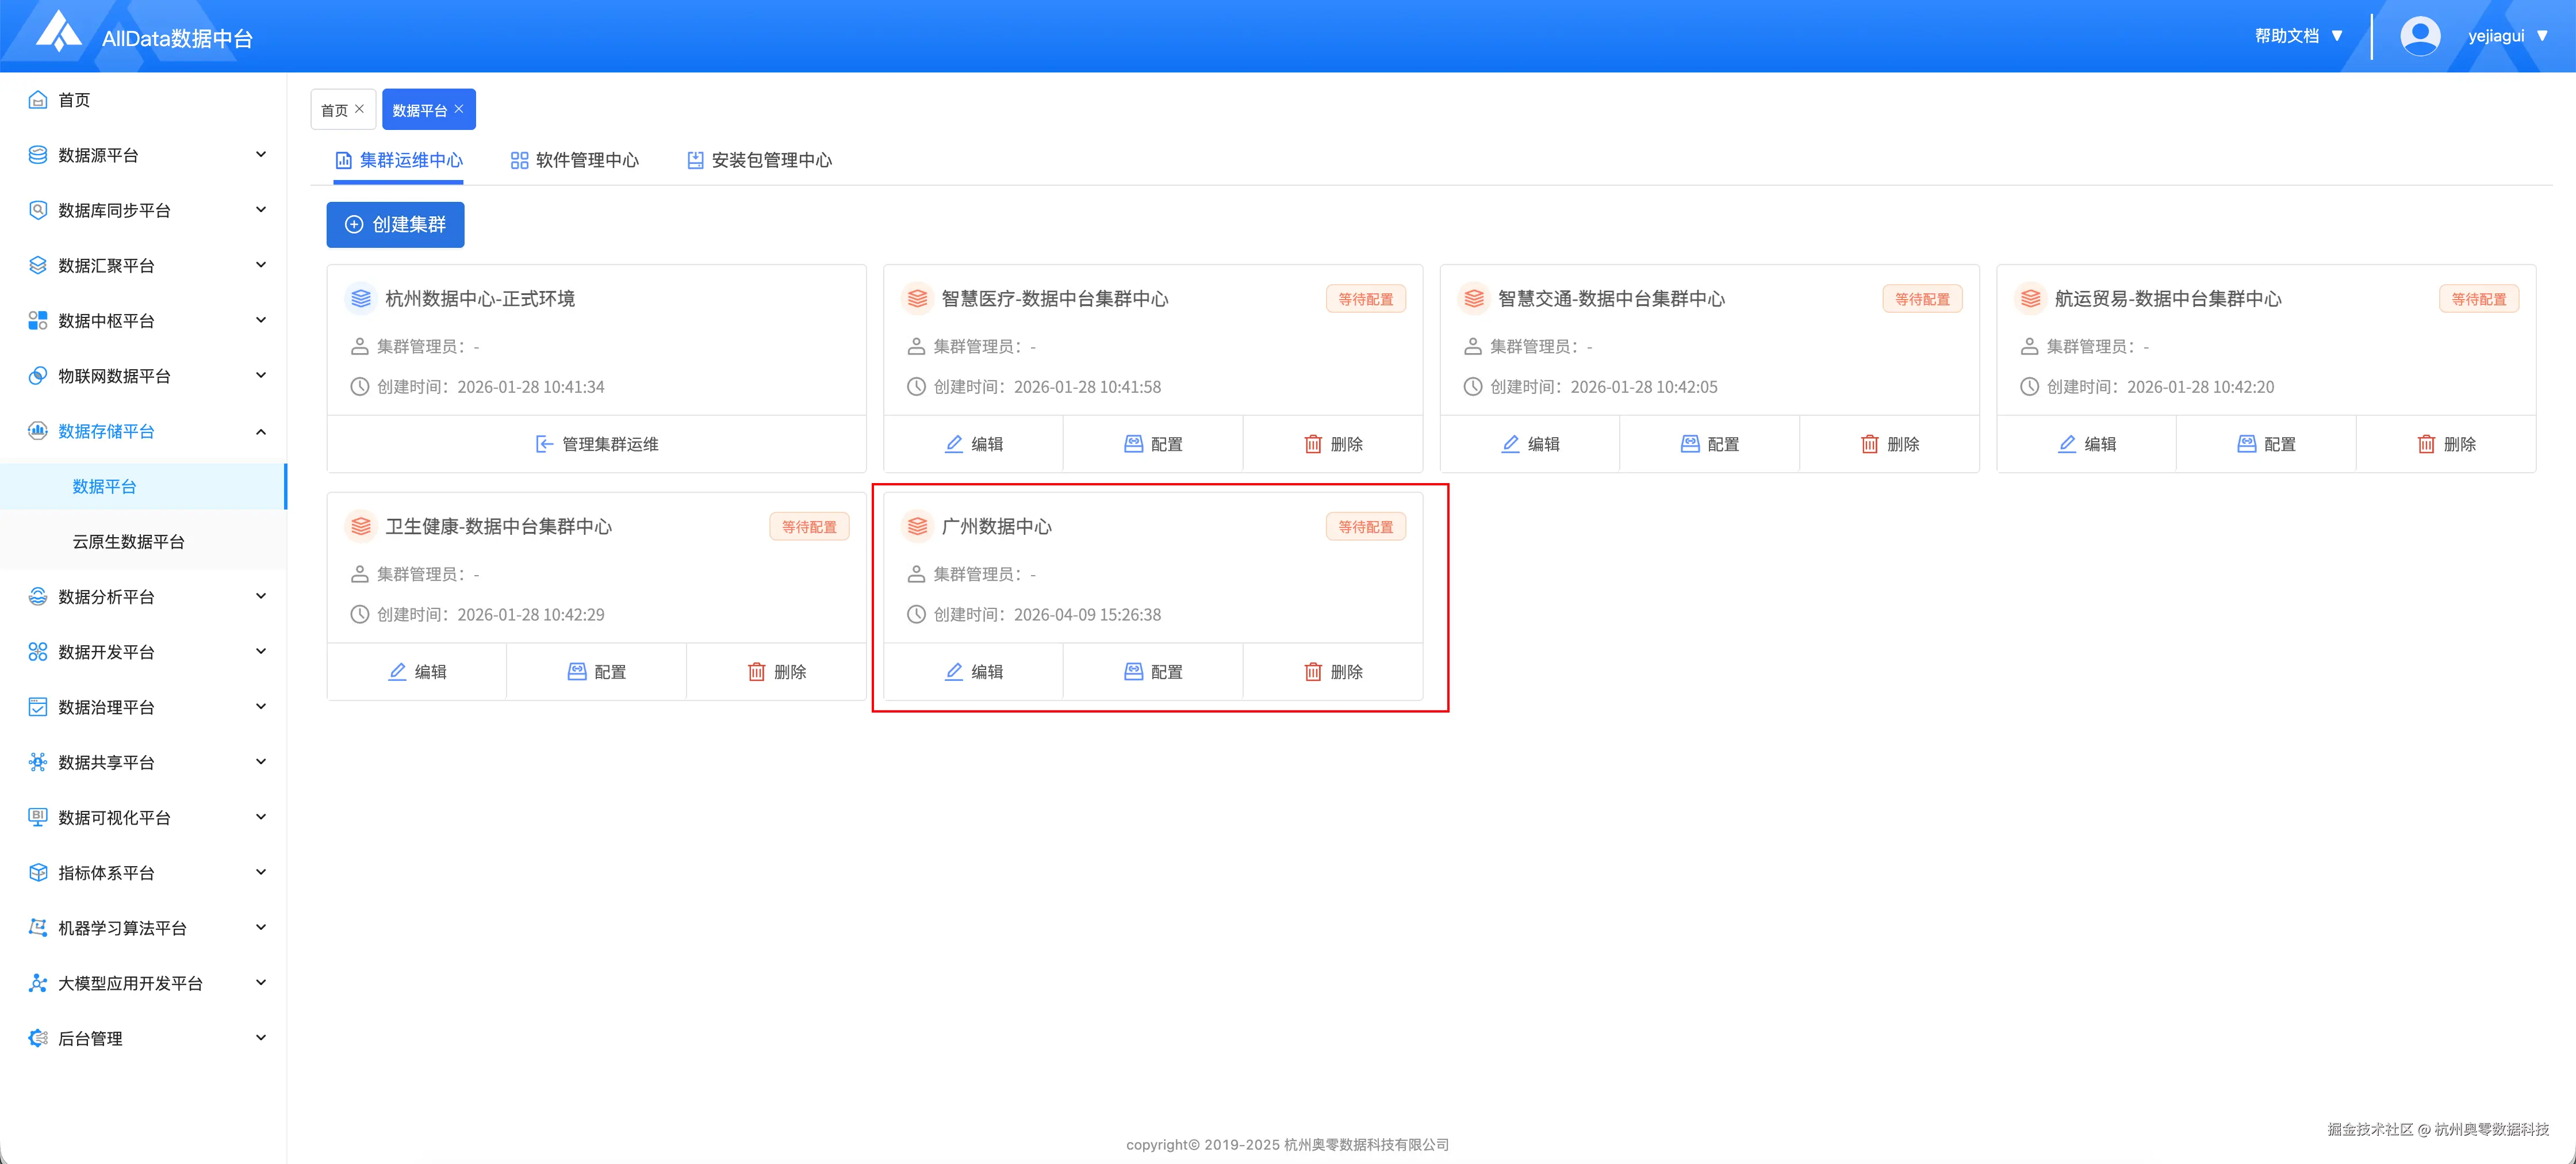
Task: Click the 数据汇聚平台 sidebar icon
Action: click(x=37, y=265)
